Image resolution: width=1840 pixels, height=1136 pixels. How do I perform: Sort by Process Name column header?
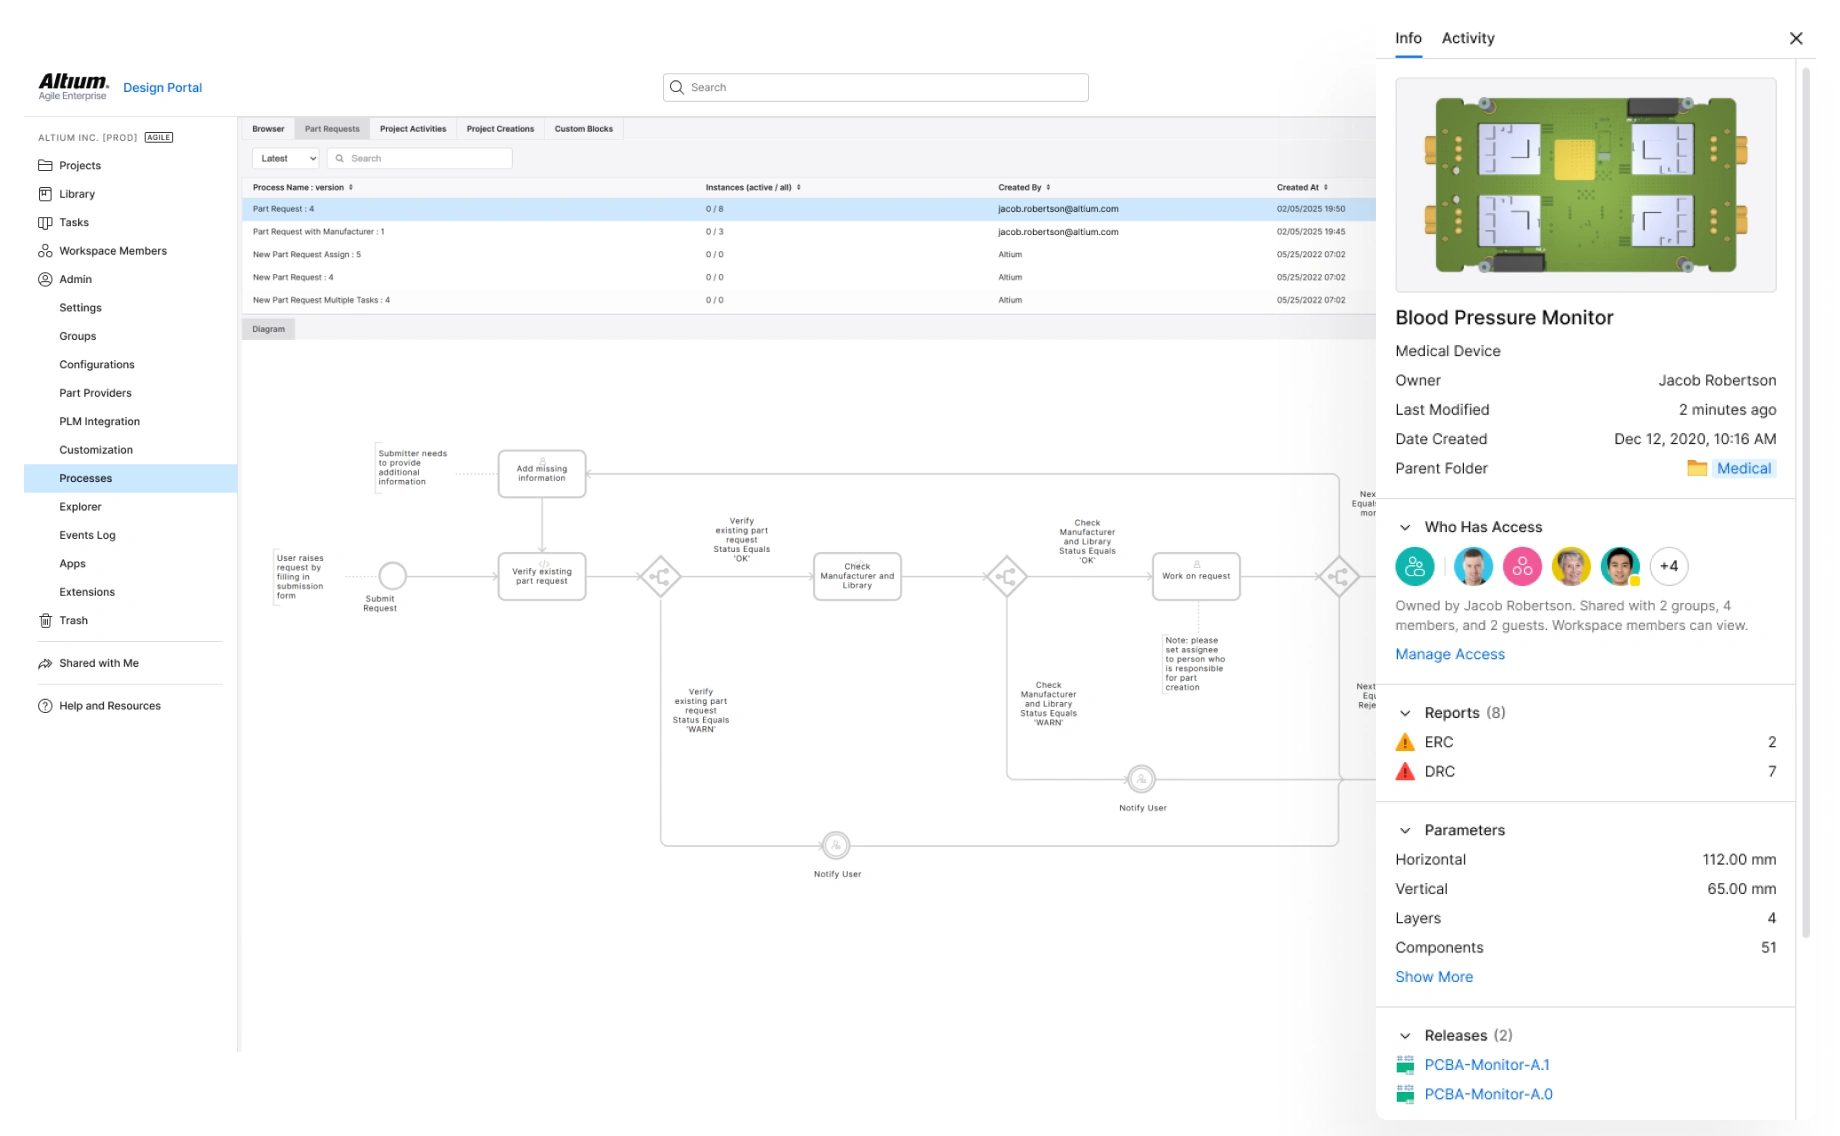(302, 187)
